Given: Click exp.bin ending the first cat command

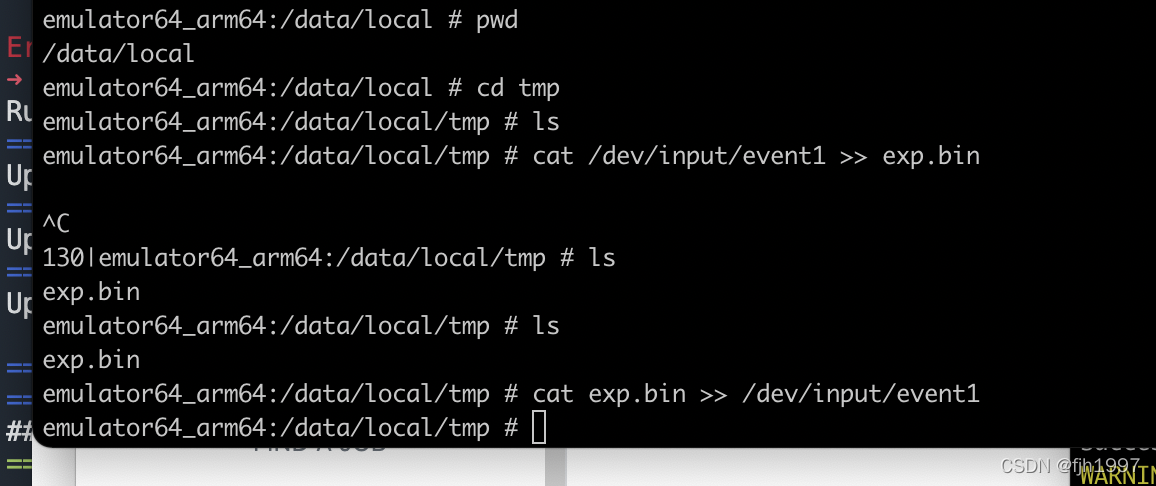Looking at the screenshot, I should (931, 156).
